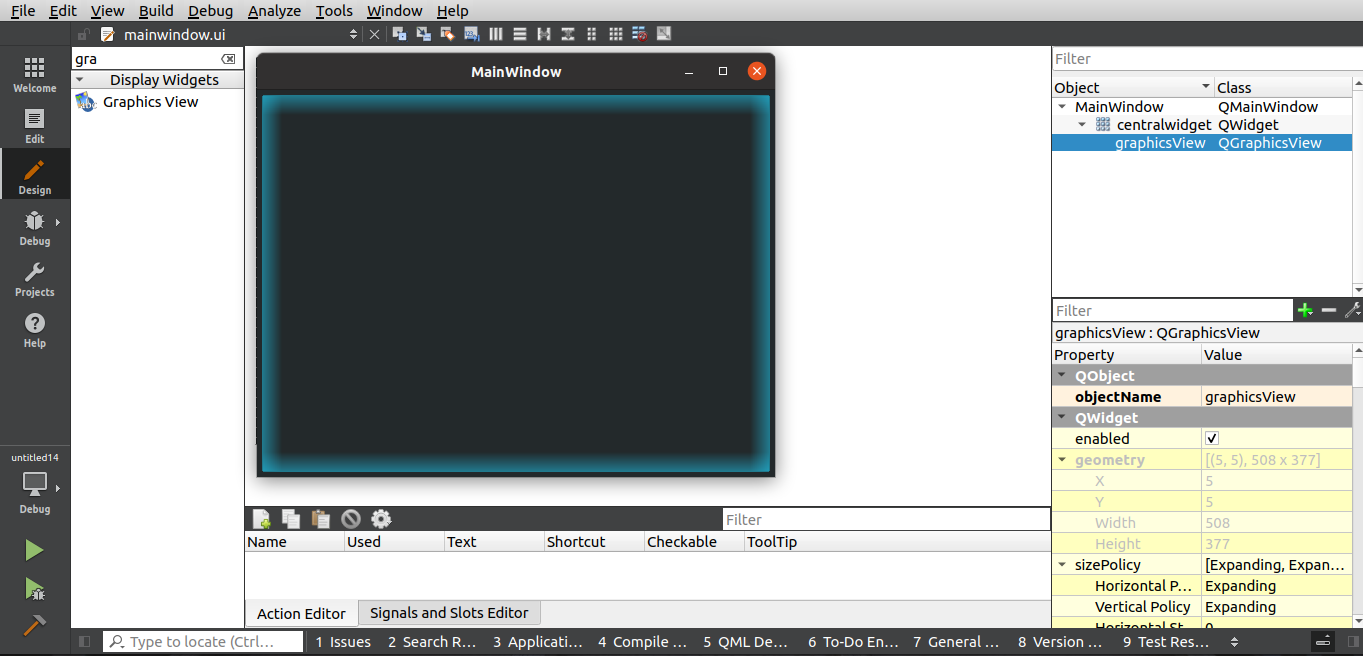Open the Projects mode
The image size is (1363, 656).
click(34, 279)
